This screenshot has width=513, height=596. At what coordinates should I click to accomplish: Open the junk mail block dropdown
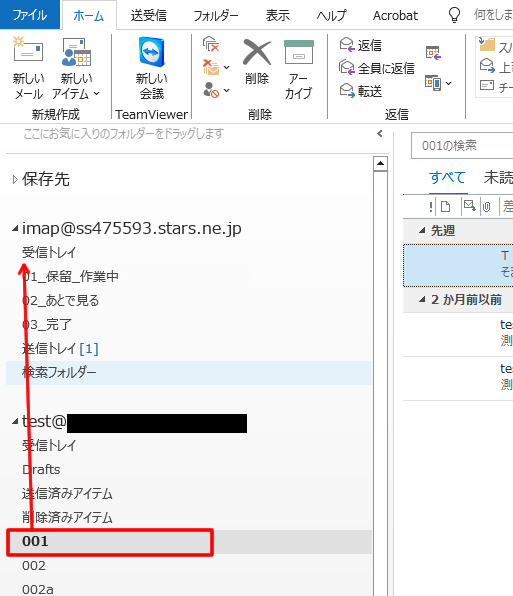[x=216, y=90]
